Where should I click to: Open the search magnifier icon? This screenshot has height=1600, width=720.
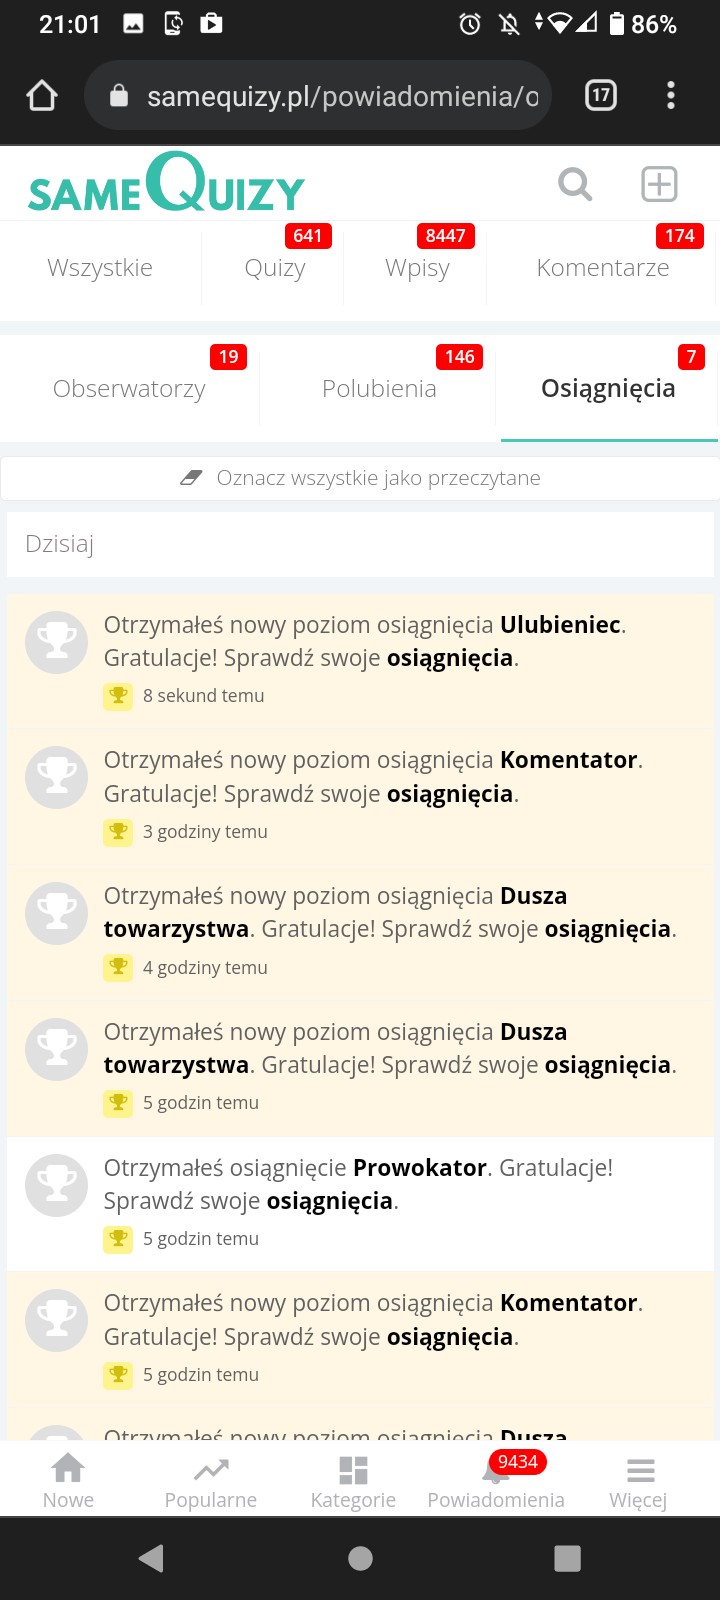pyautogui.click(x=575, y=184)
